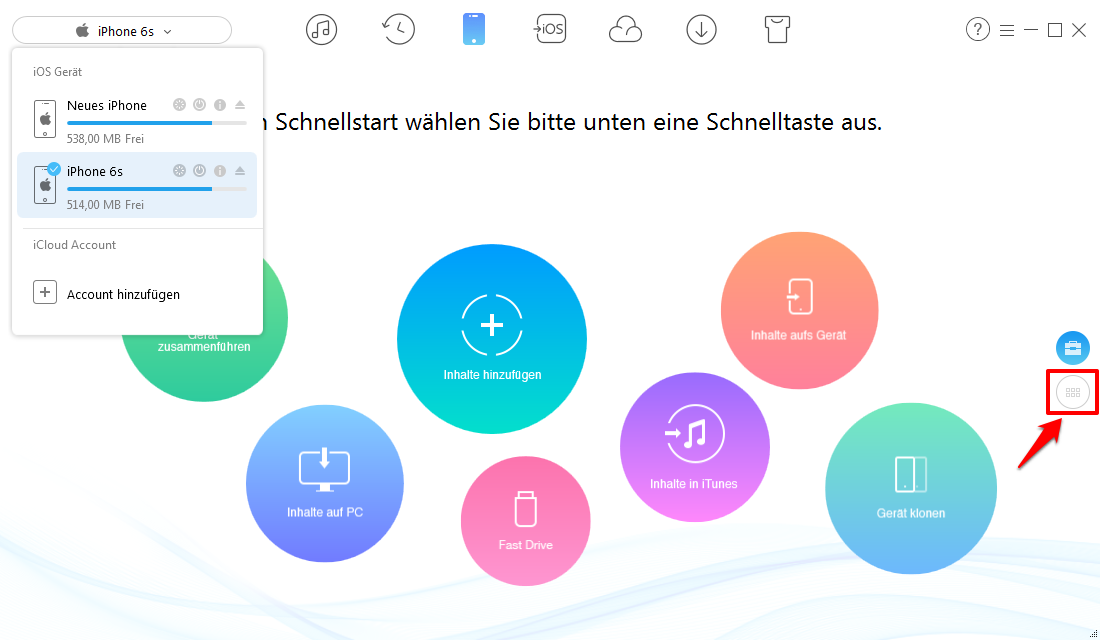Click Inhalte auf PC circle
This screenshot has width=1100, height=640.
[325, 484]
